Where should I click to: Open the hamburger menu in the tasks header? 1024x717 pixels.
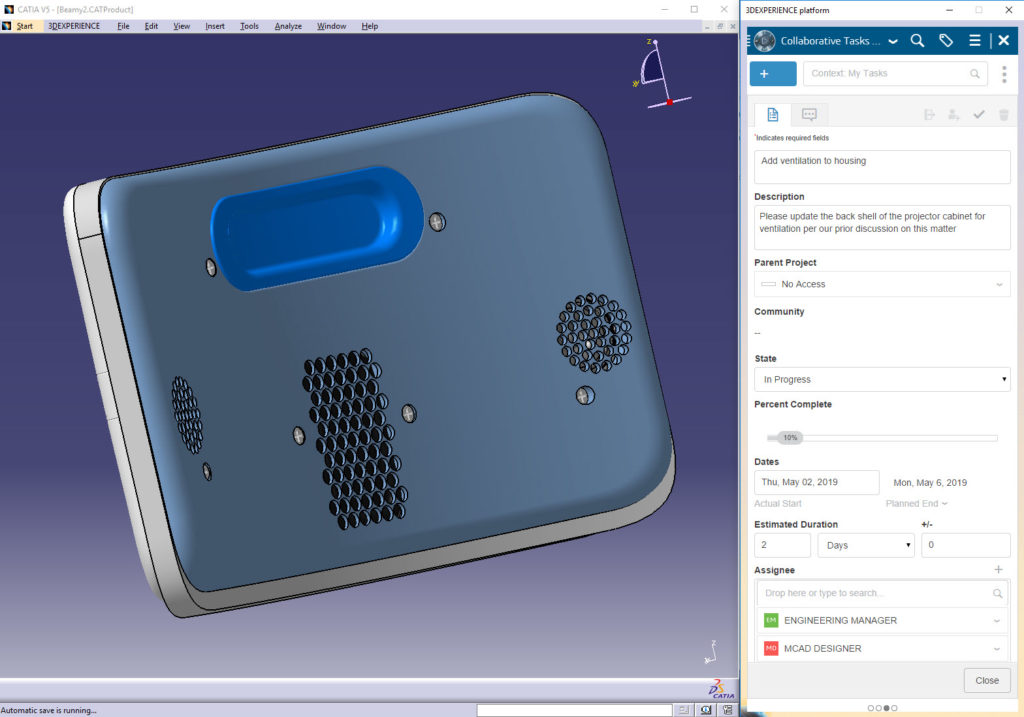(x=974, y=40)
